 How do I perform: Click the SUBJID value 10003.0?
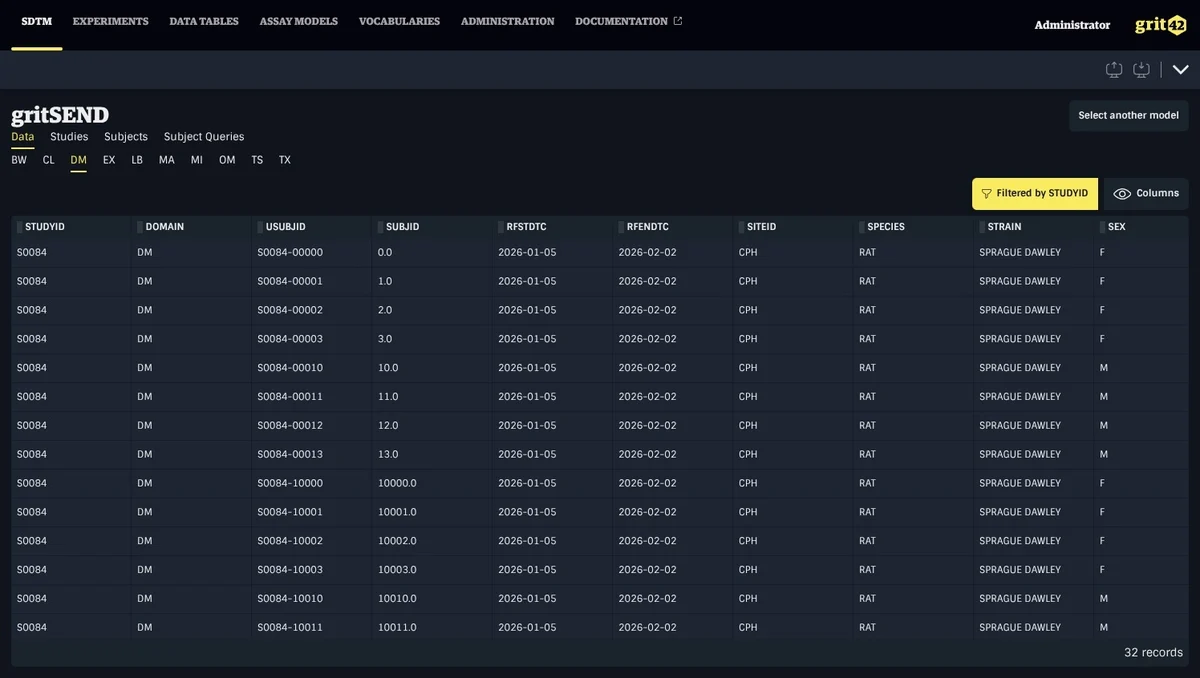click(x=397, y=570)
